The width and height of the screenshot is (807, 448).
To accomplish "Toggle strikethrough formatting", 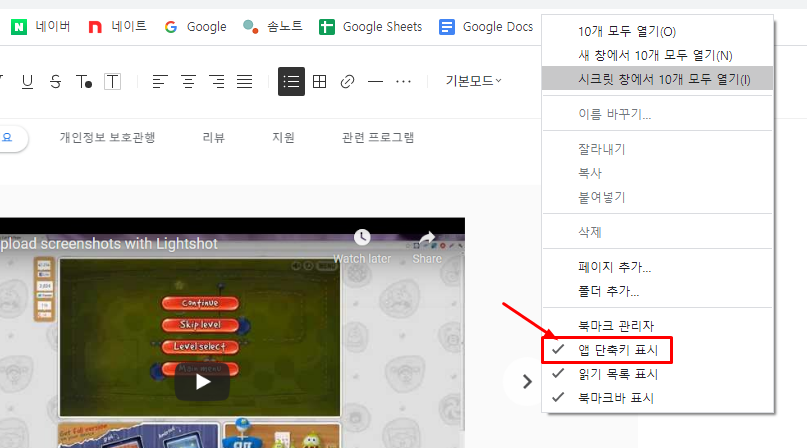I will 56,81.
